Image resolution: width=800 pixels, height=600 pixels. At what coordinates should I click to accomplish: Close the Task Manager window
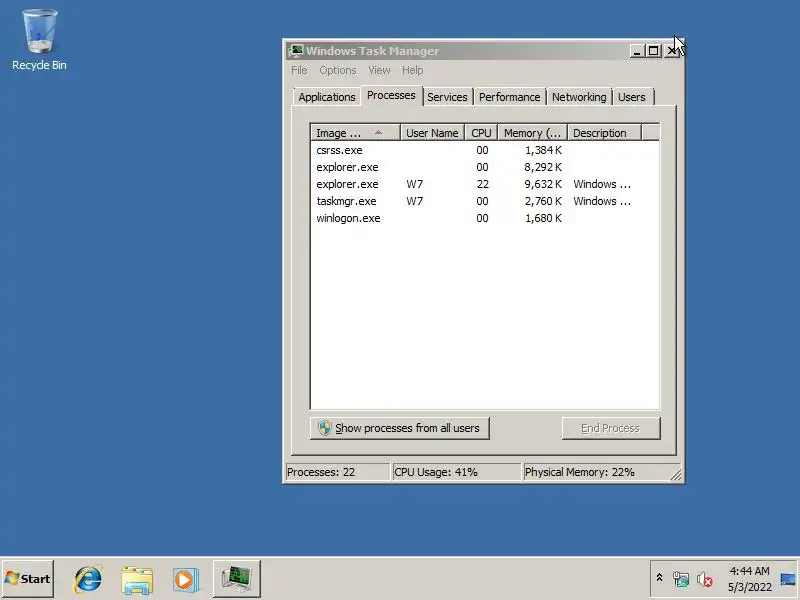[x=672, y=51]
